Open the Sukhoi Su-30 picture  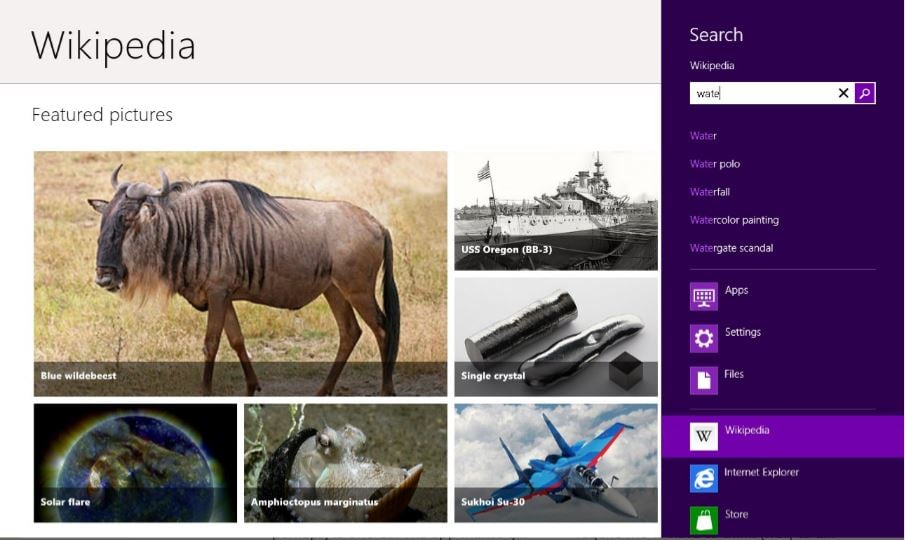click(556, 463)
